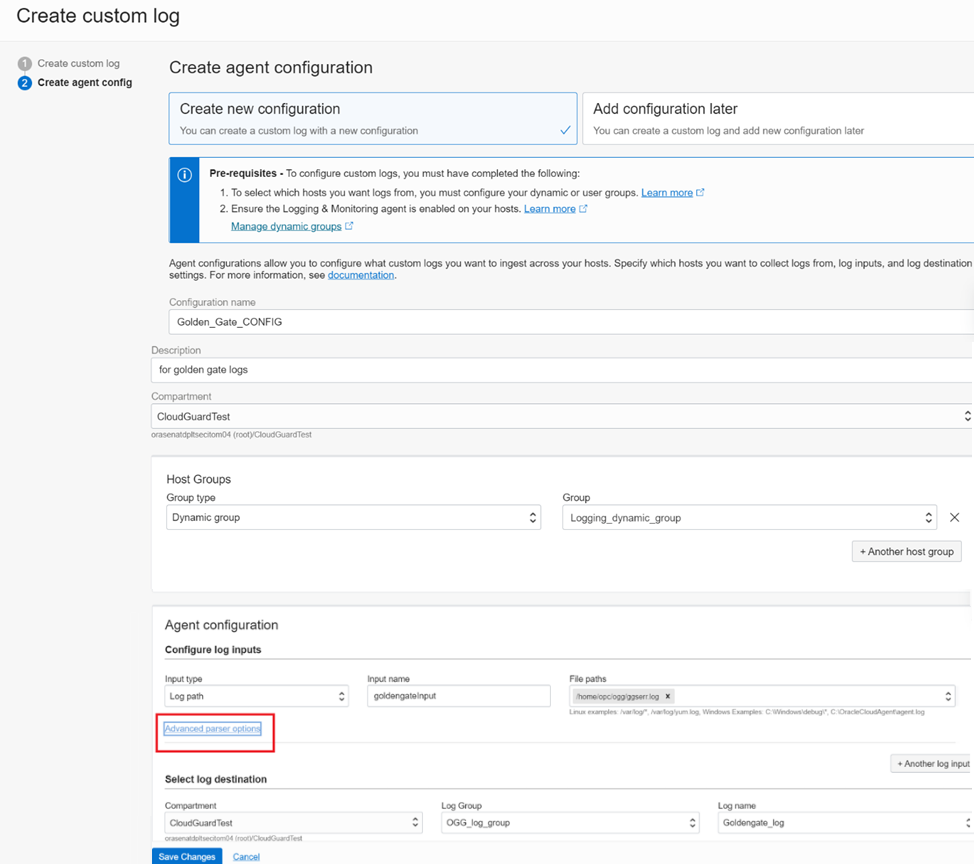The height and width of the screenshot is (864, 974).
Task: Click step 1 Create custom log
Action: click(78, 64)
